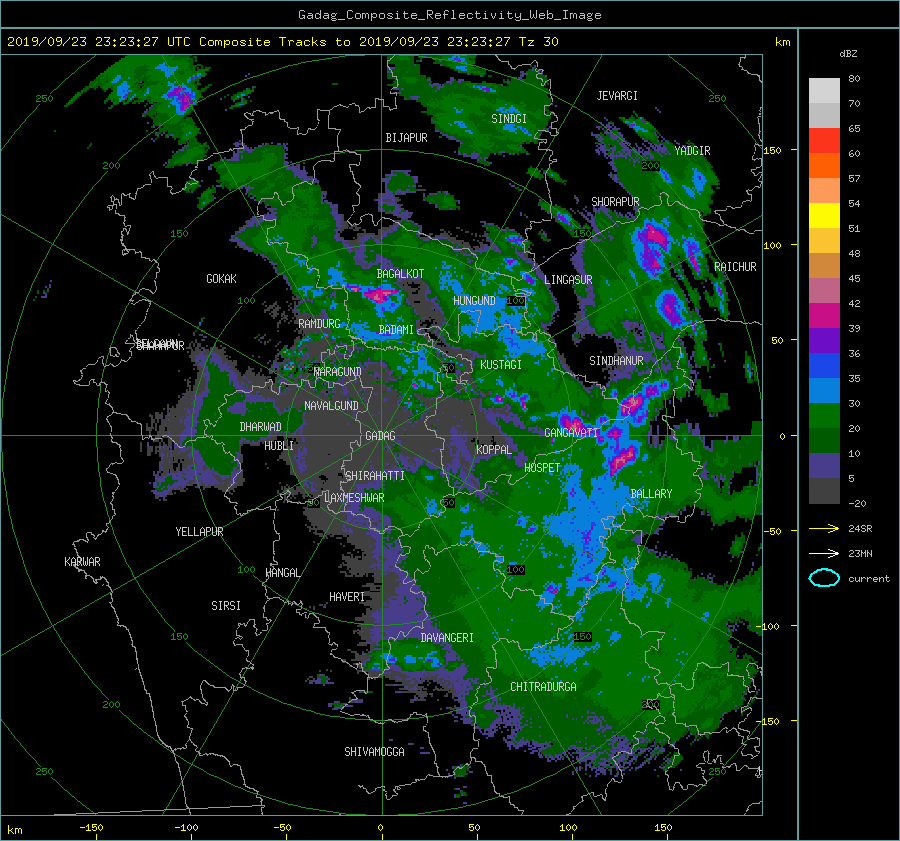
Task: Select the HUNGUND label
Action: [x=474, y=301]
